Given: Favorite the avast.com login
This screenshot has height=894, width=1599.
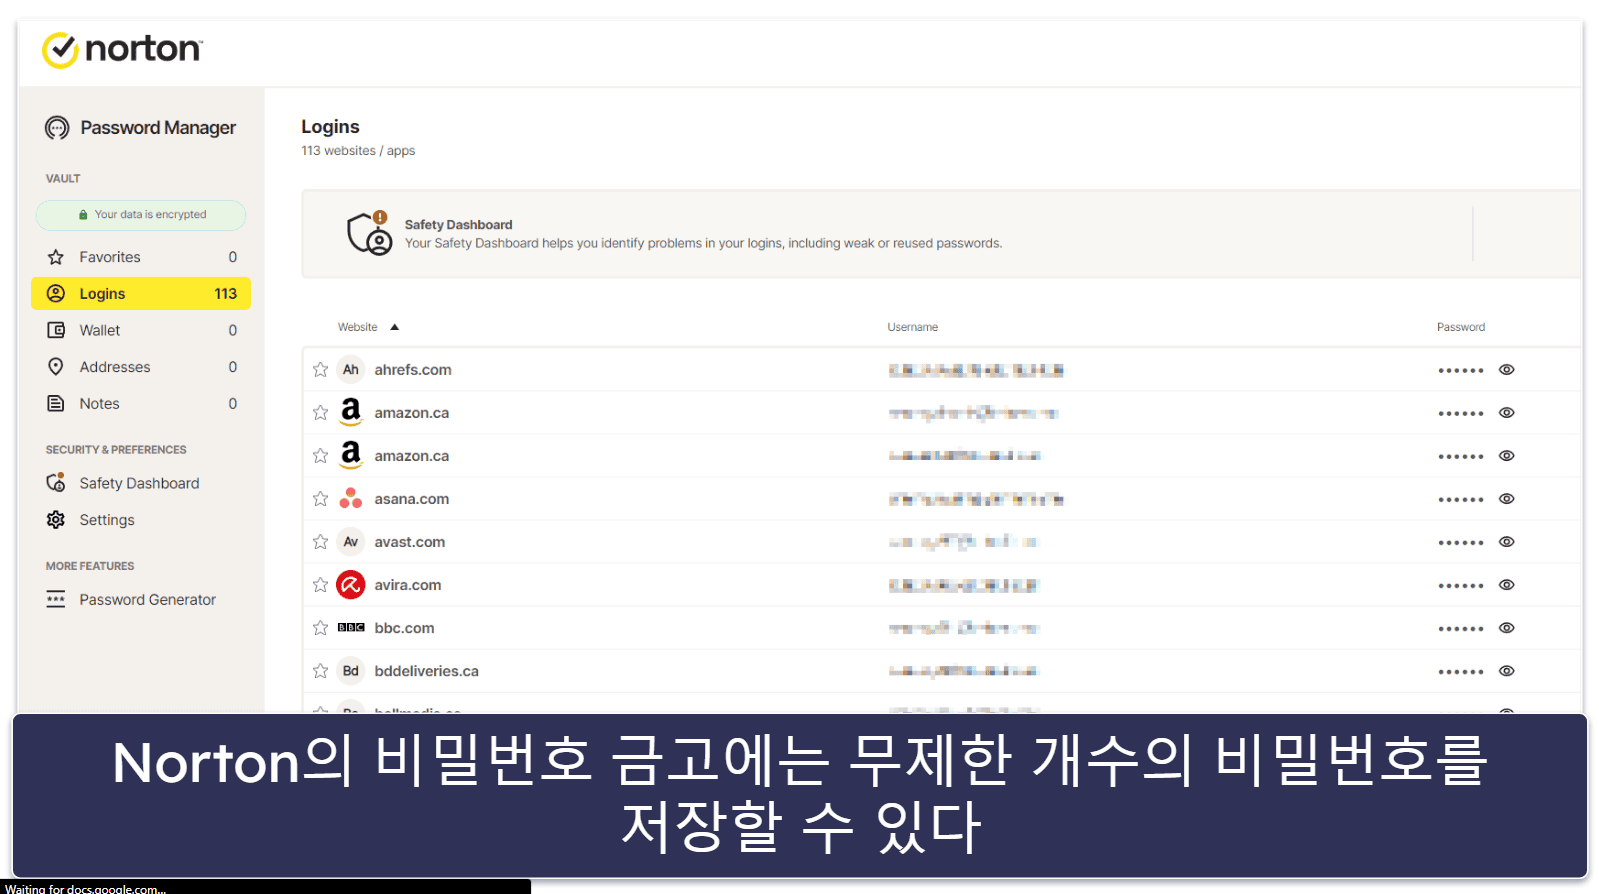Looking at the screenshot, I should coord(320,542).
